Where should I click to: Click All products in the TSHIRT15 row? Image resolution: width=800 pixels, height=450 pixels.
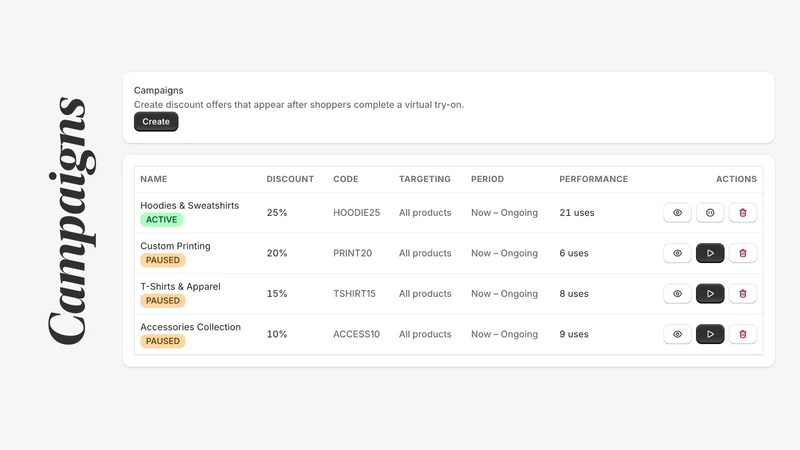pyautogui.click(x=425, y=293)
